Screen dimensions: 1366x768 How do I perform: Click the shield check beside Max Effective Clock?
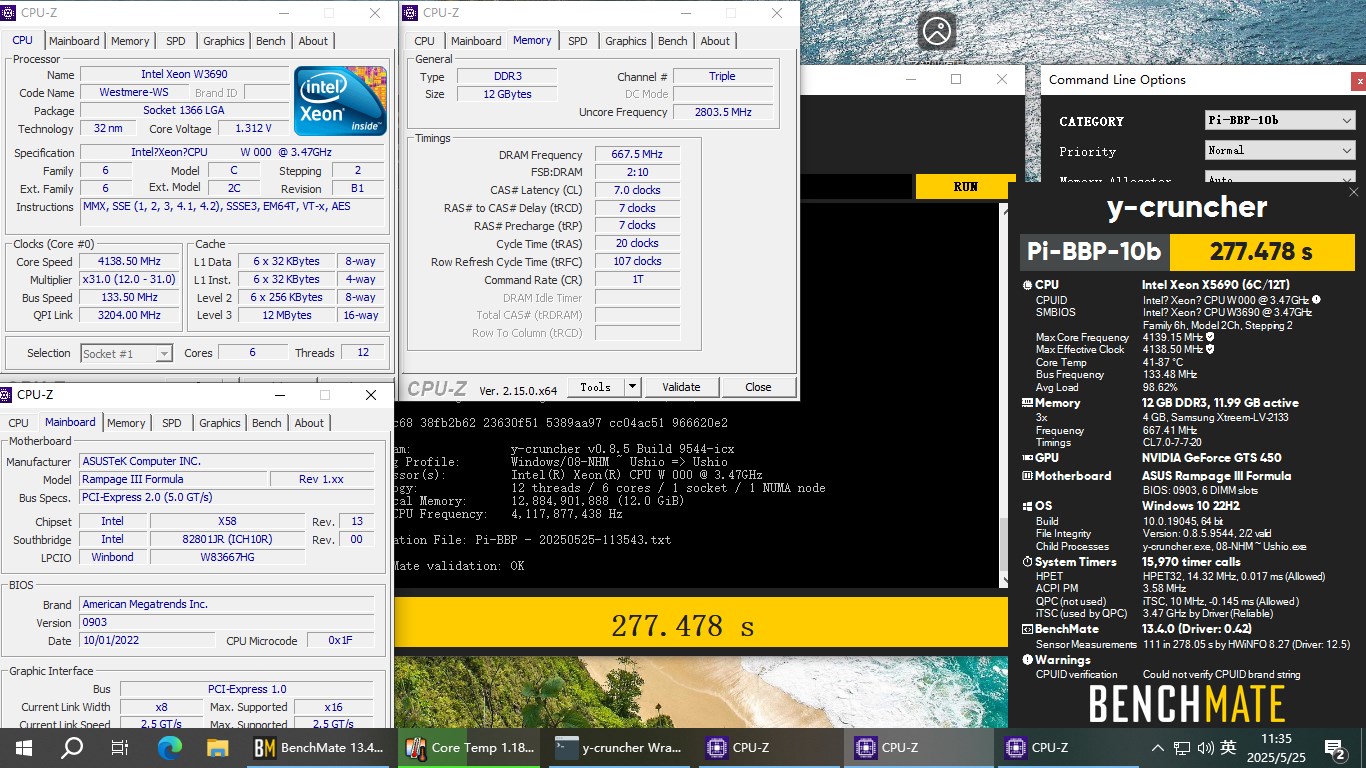(1210, 349)
